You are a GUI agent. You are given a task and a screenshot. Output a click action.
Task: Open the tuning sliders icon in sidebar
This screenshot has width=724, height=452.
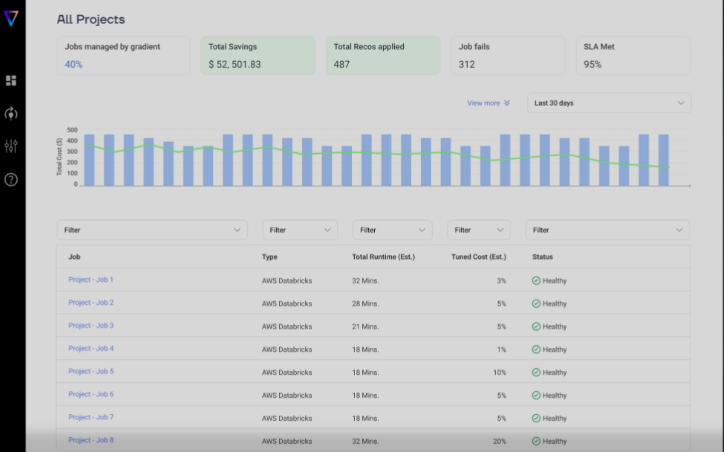coord(11,146)
